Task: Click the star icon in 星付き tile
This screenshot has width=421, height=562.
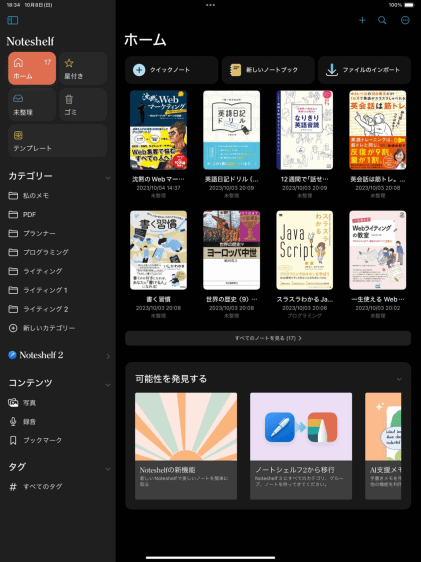Action: click(x=69, y=63)
